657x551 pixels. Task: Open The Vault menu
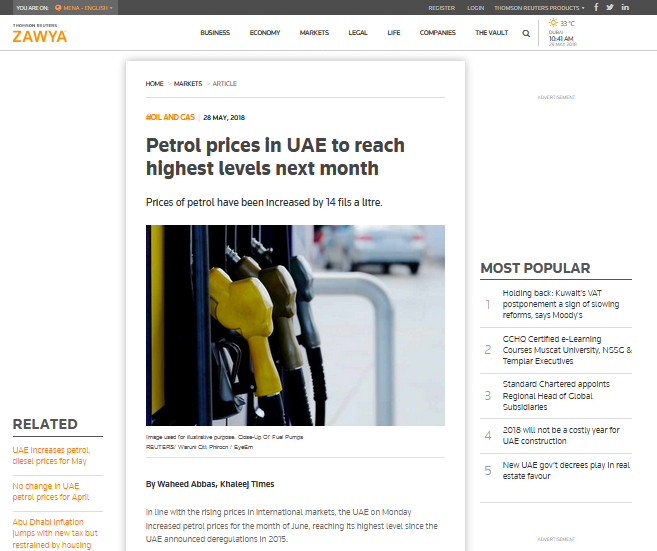click(x=491, y=33)
